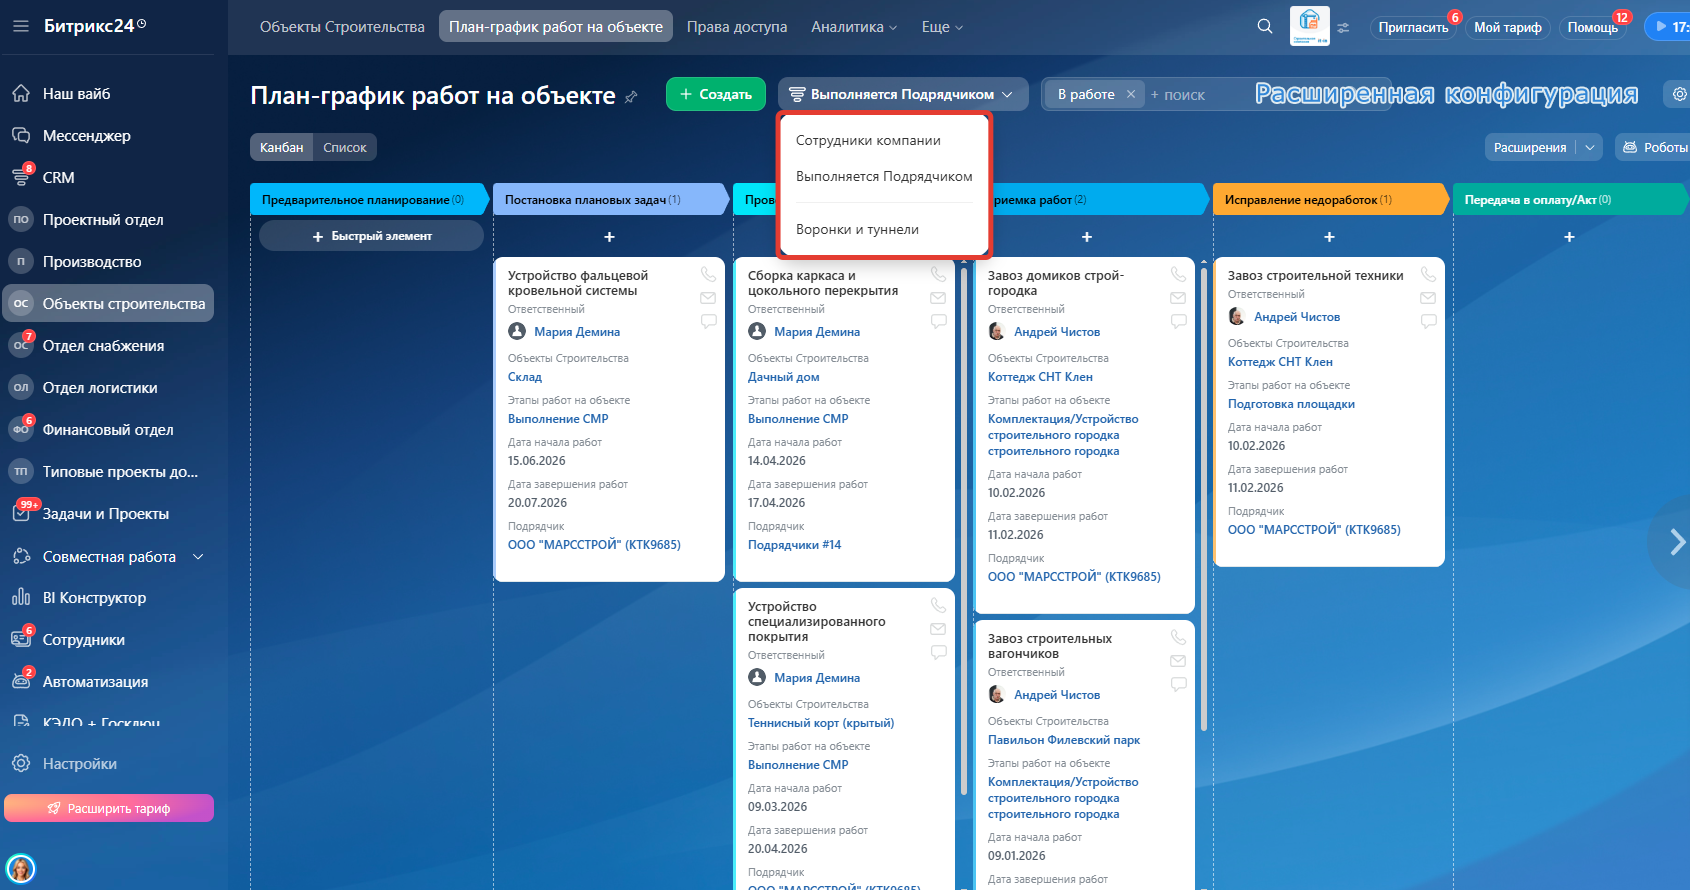
Task: Open 'Мой тариф' button
Action: tap(1508, 27)
